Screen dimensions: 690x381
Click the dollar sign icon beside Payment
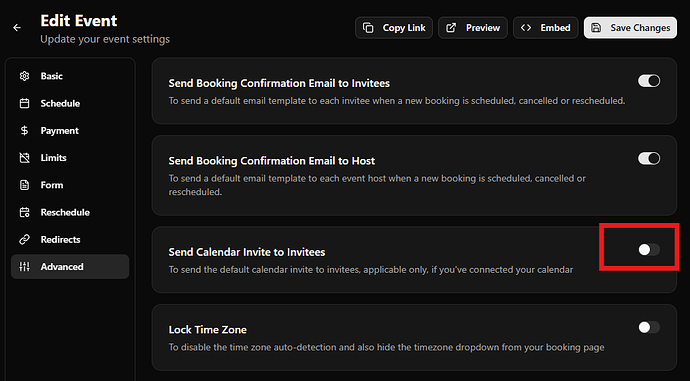click(25, 131)
